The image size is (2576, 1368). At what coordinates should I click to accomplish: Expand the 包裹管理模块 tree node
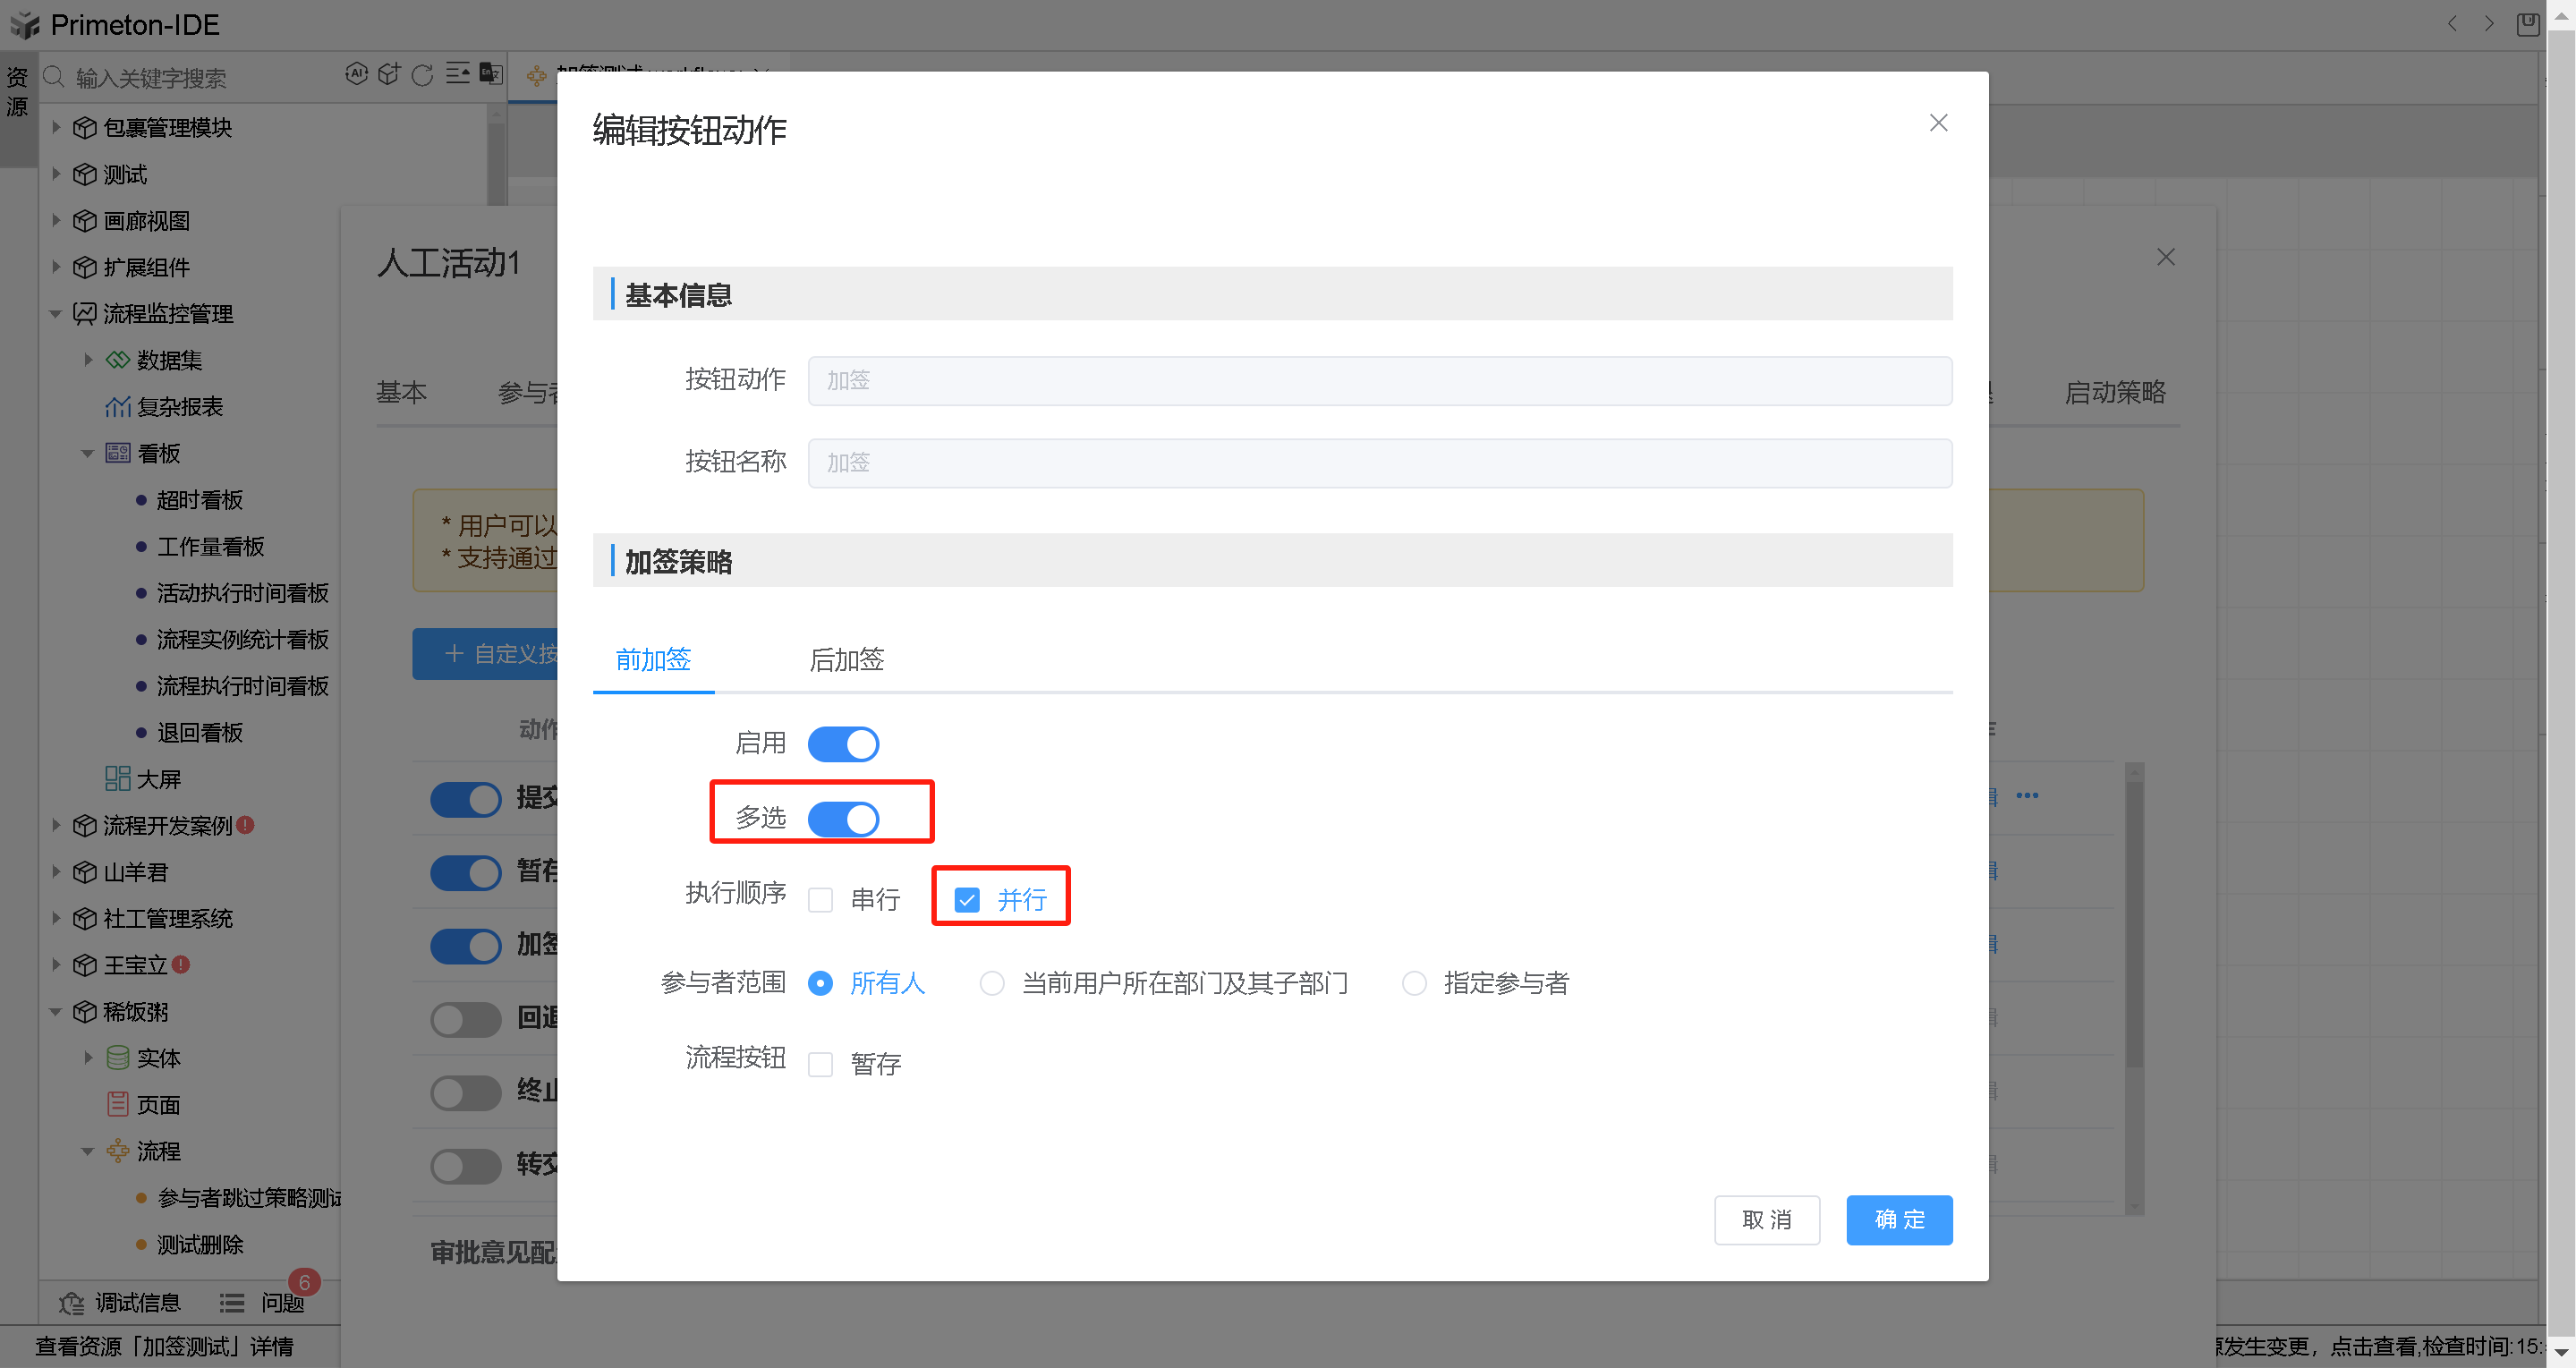[57, 127]
